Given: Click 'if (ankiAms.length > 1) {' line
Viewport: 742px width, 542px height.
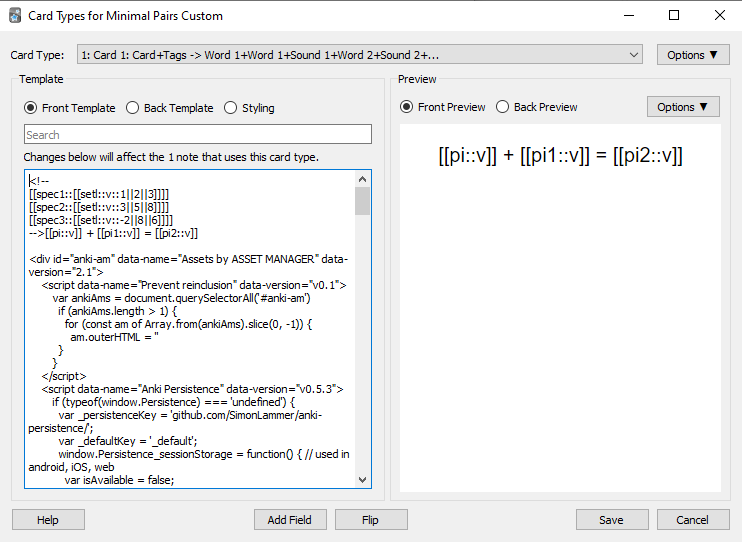Looking at the screenshot, I should click(x=117, y=311).
